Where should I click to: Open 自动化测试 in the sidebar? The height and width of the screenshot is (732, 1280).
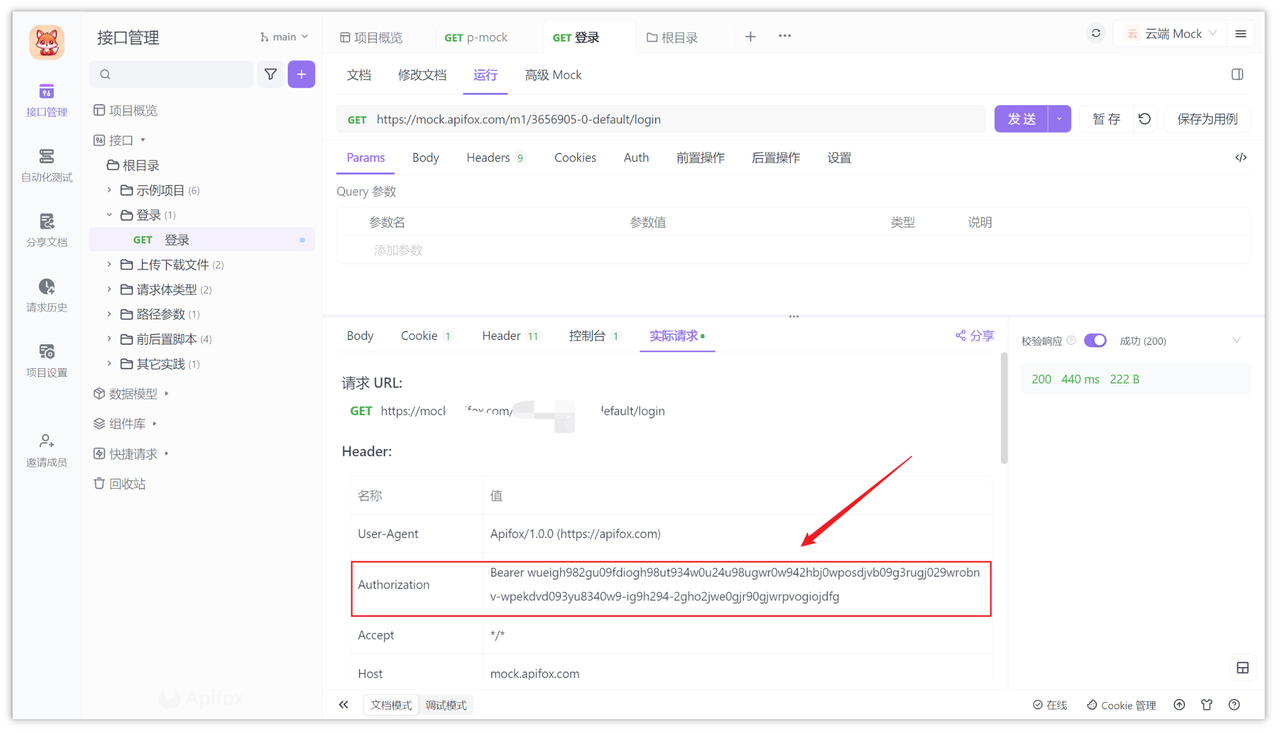(46, 165)
